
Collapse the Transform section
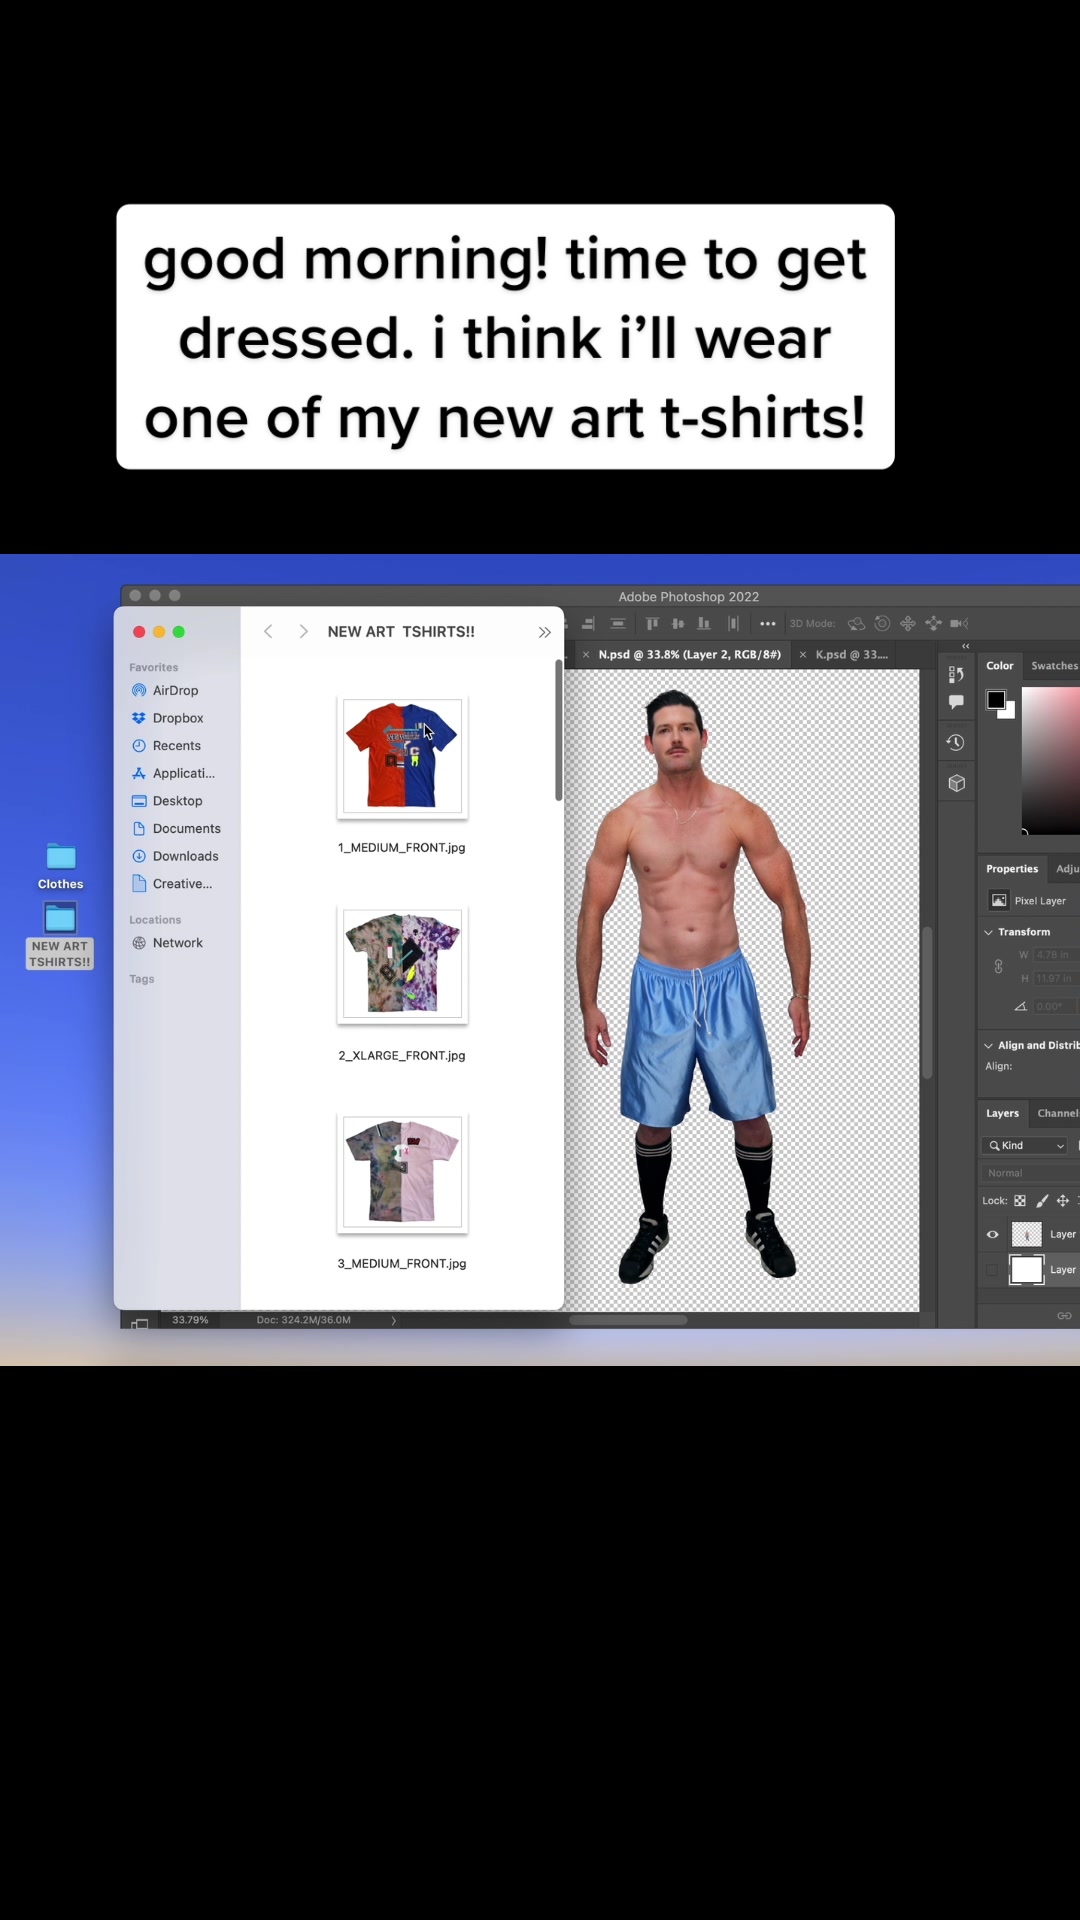point(989,932)
